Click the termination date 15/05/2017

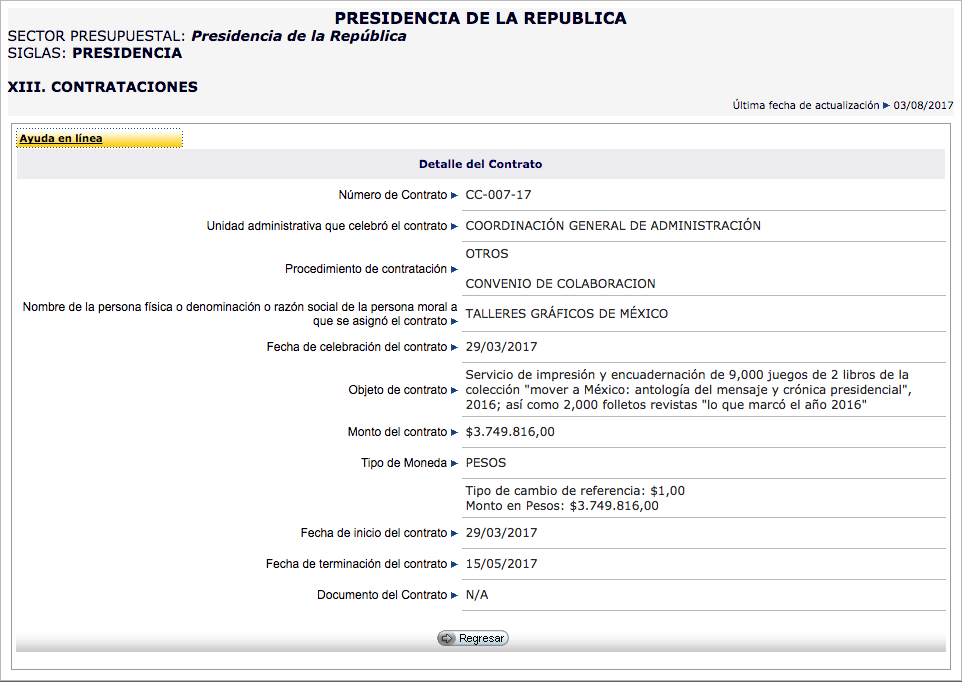501,564
